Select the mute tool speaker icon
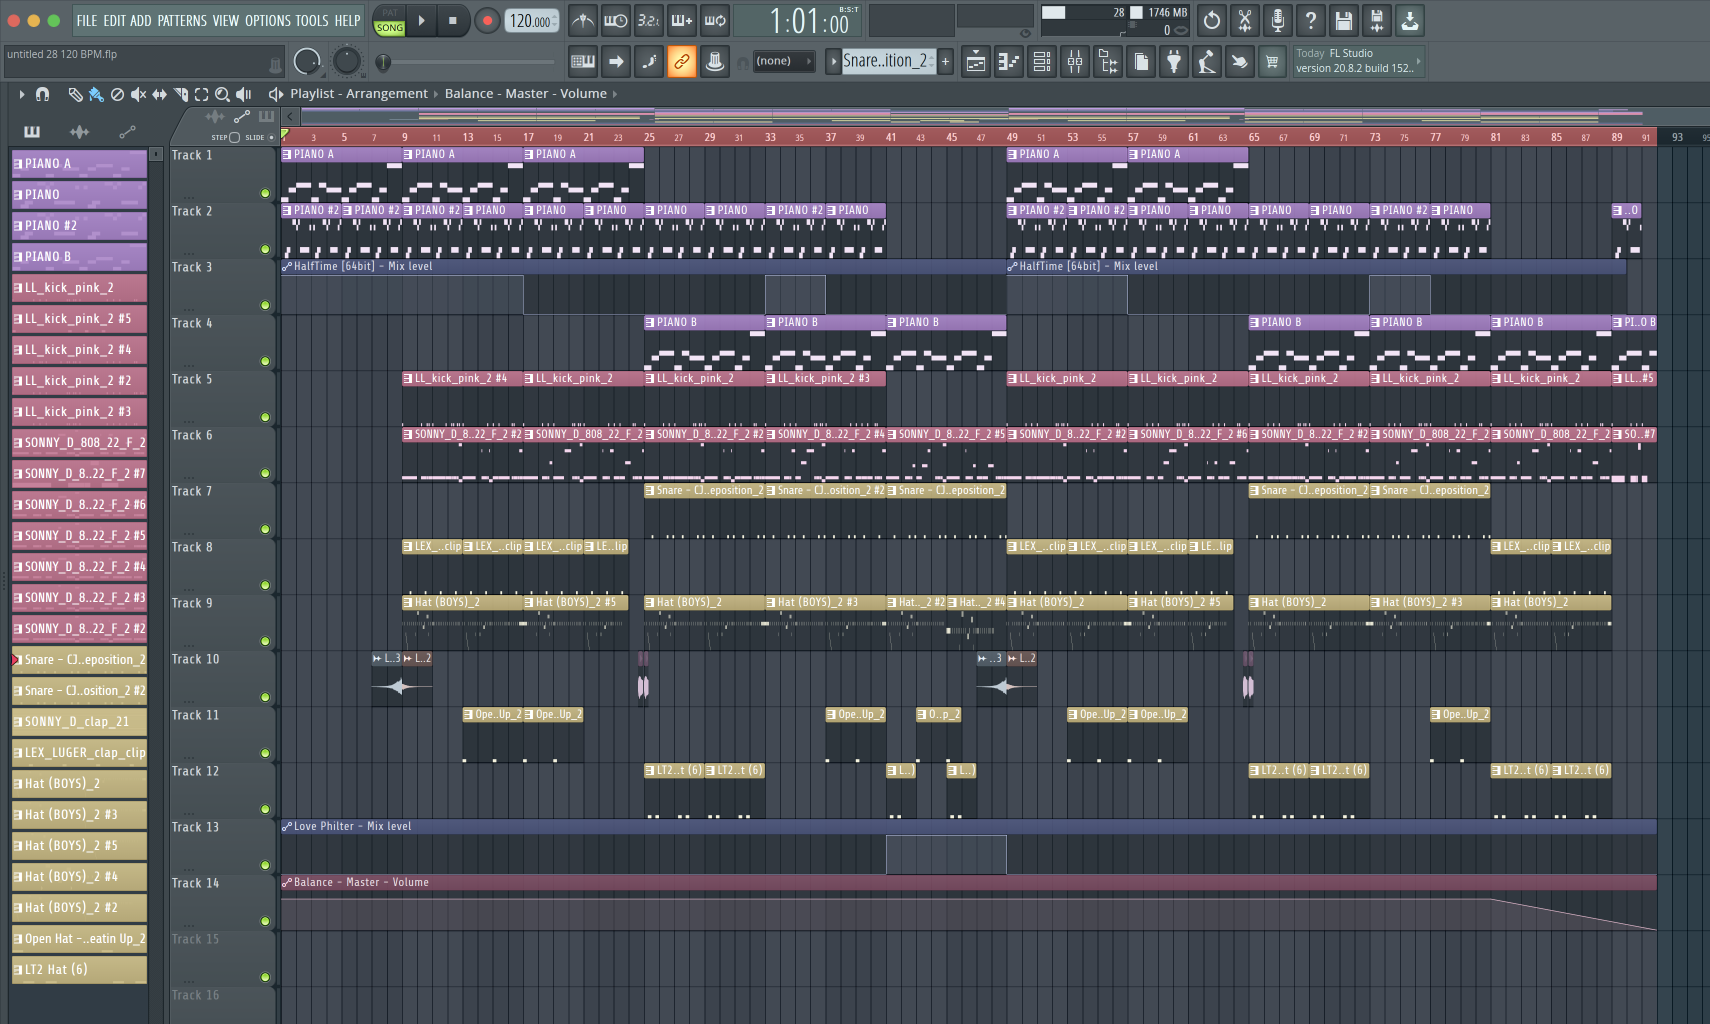 point(138,94)
